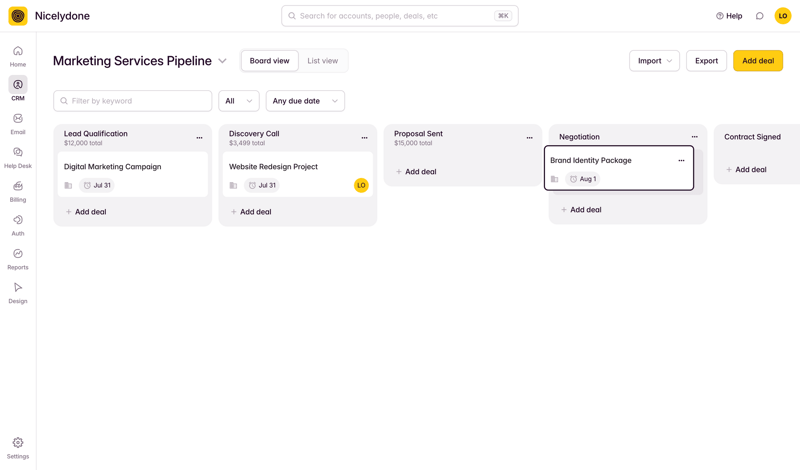
Task: Click the Contract Signed column title
Action: [x=752, y=137]
